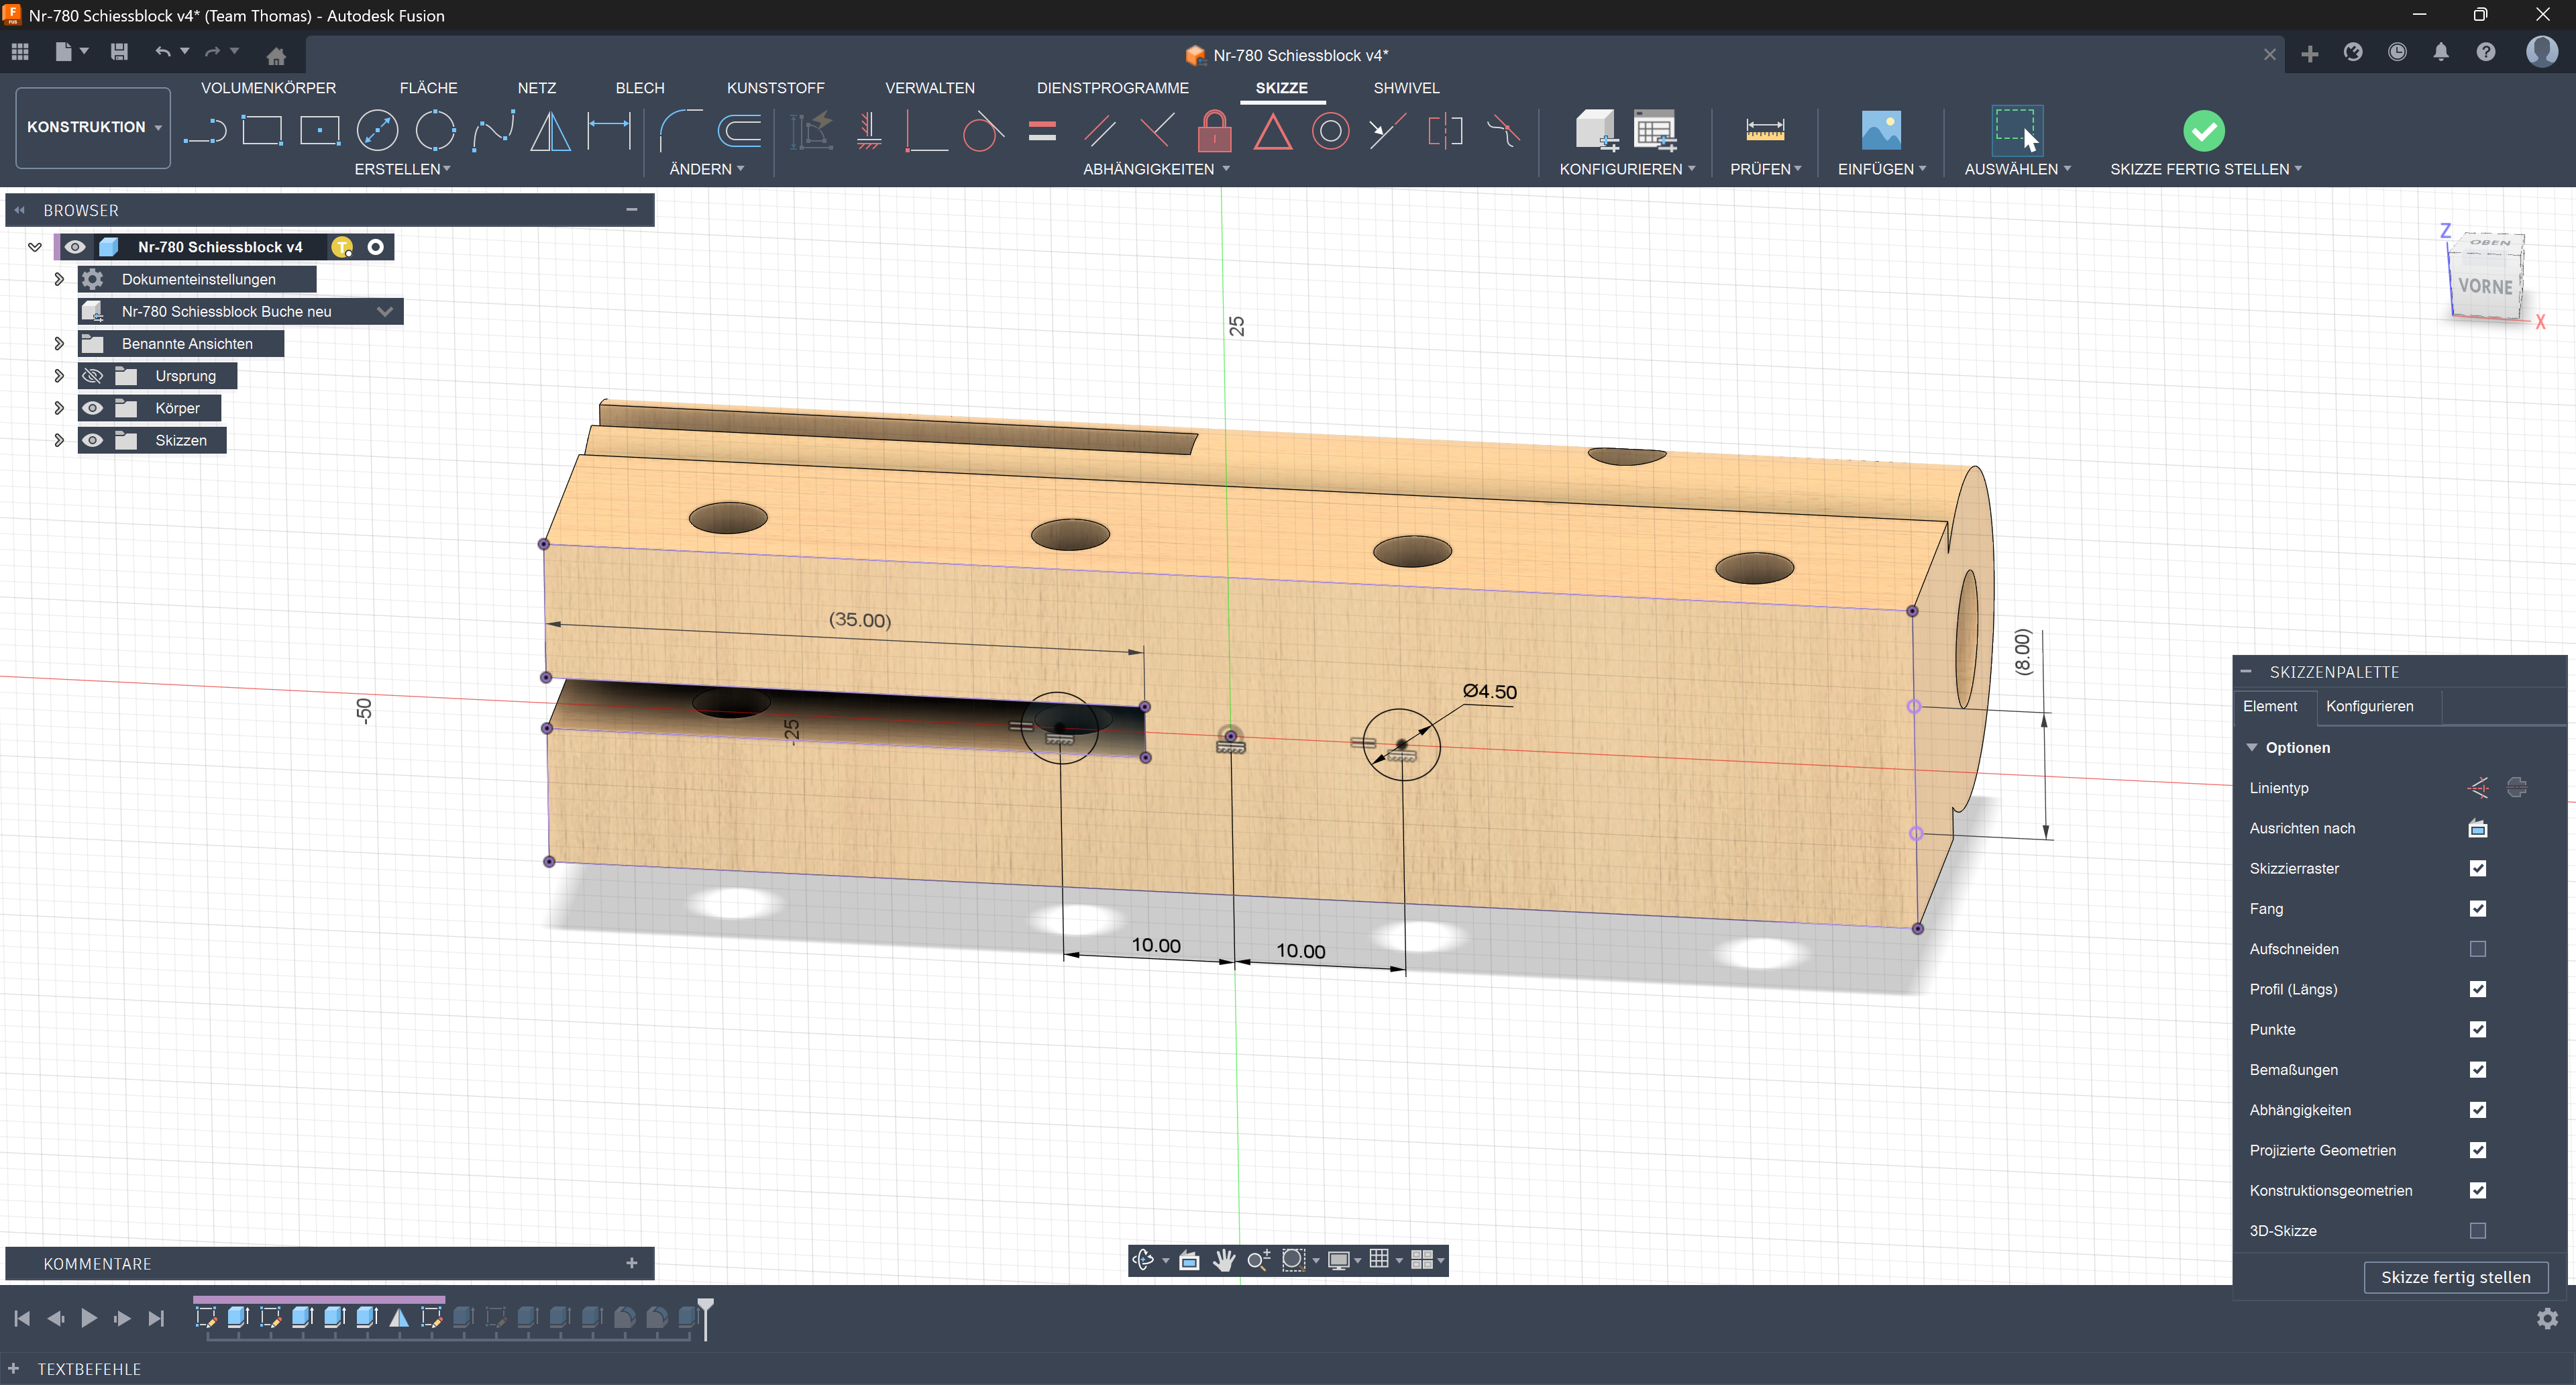Switch to the VOLUMENKÖRPER tab
Screen dimensions: 2576x1385
[x=268, y=88]
